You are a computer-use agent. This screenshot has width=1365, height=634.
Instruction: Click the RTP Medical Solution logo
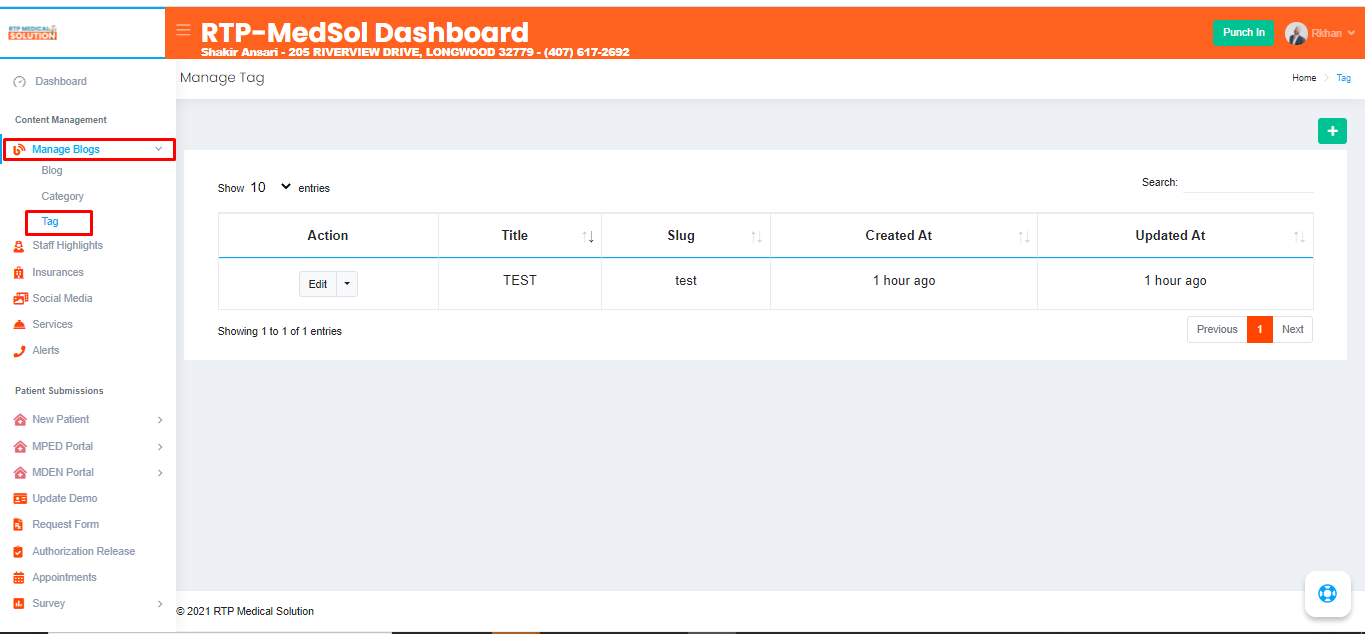33,33
